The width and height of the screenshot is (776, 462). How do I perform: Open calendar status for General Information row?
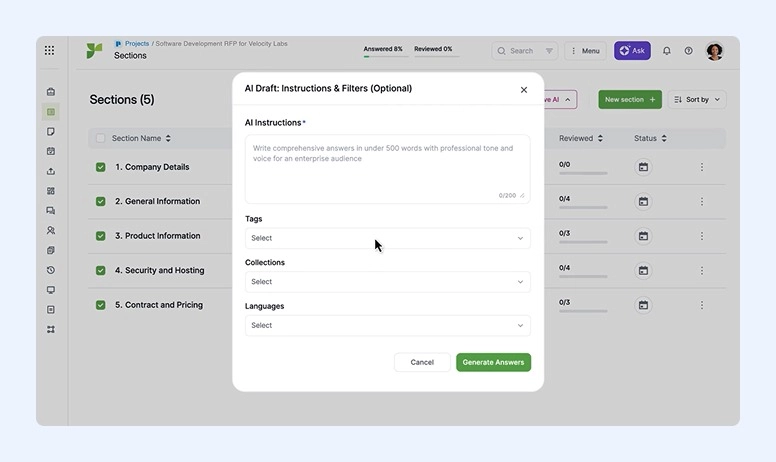[643, 202]
